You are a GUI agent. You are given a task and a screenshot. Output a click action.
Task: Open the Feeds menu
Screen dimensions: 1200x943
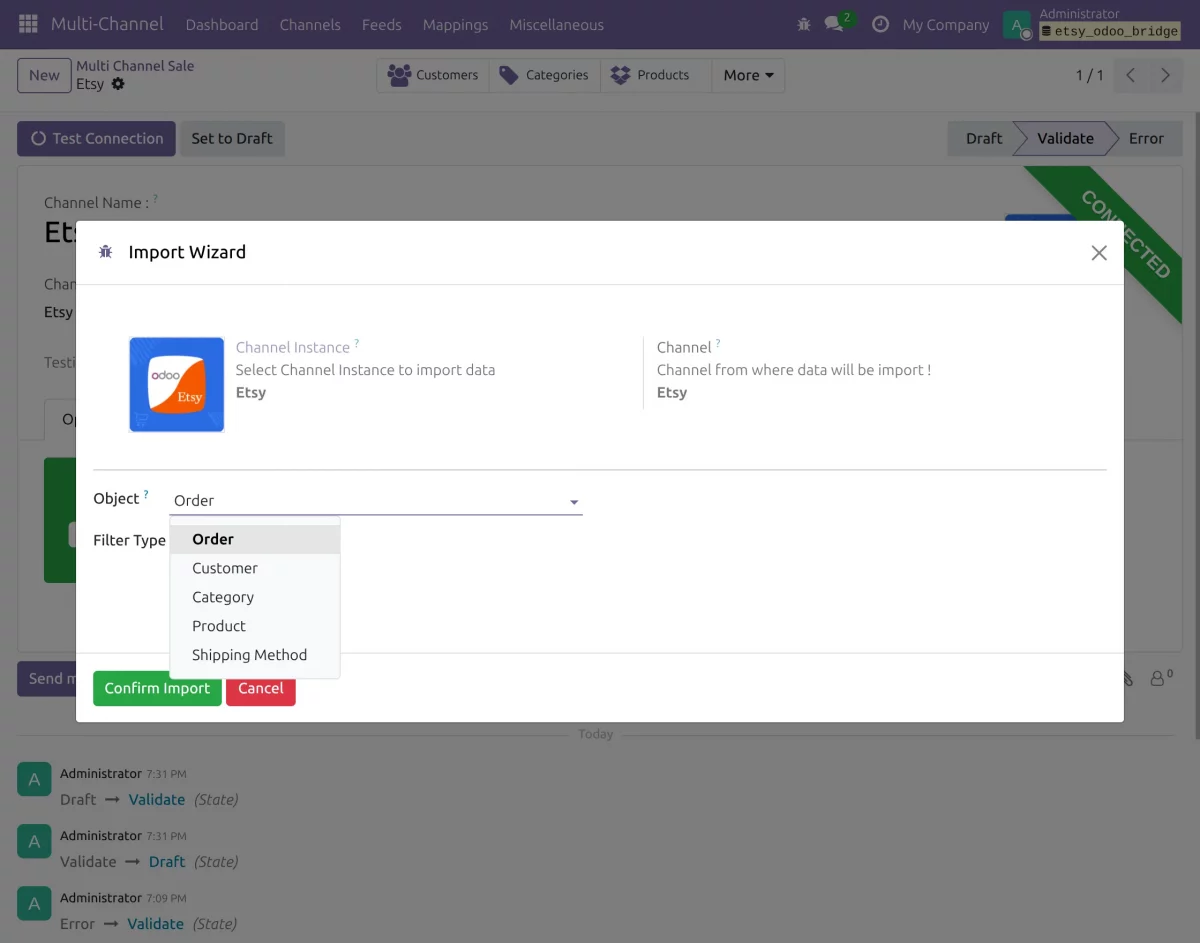click(382, 25)
